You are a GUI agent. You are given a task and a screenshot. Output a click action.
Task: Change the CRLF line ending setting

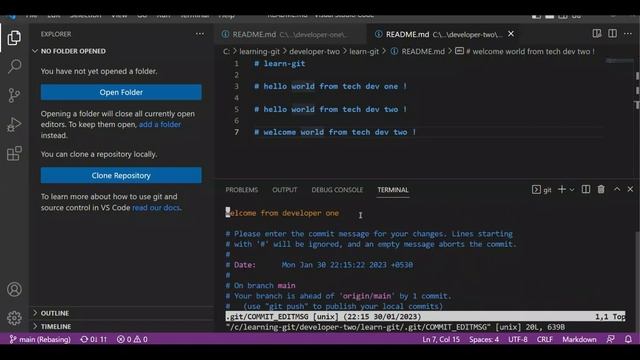pyautogui.click(x=544, y=339)
